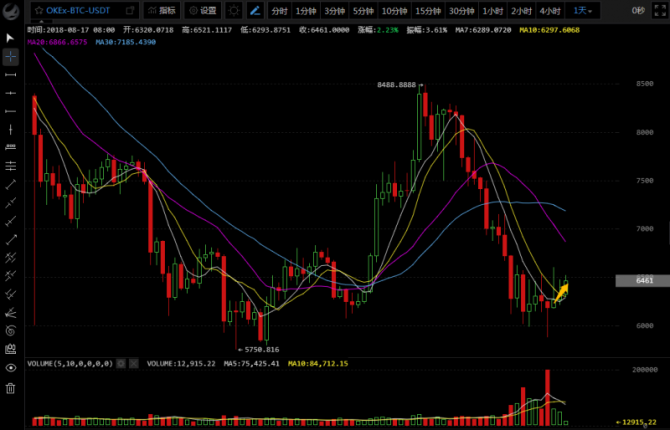Select the 15分钟 interval
Viewport: 670px width, 430px height.
click(428, 11)
